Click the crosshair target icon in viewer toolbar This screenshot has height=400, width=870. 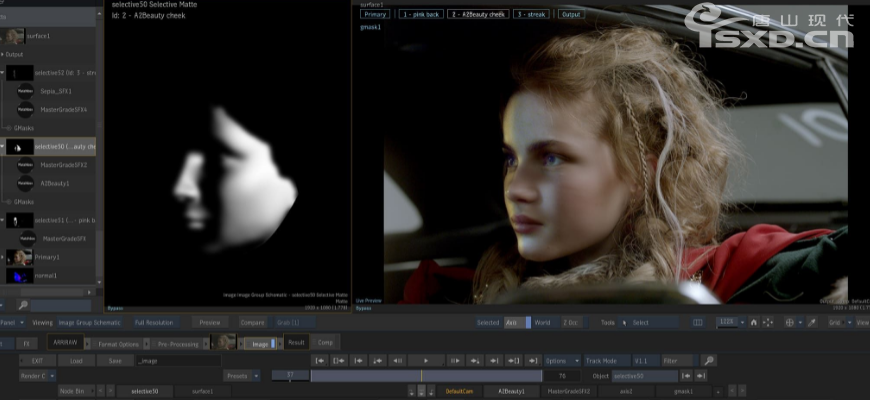tap(789, 323)
